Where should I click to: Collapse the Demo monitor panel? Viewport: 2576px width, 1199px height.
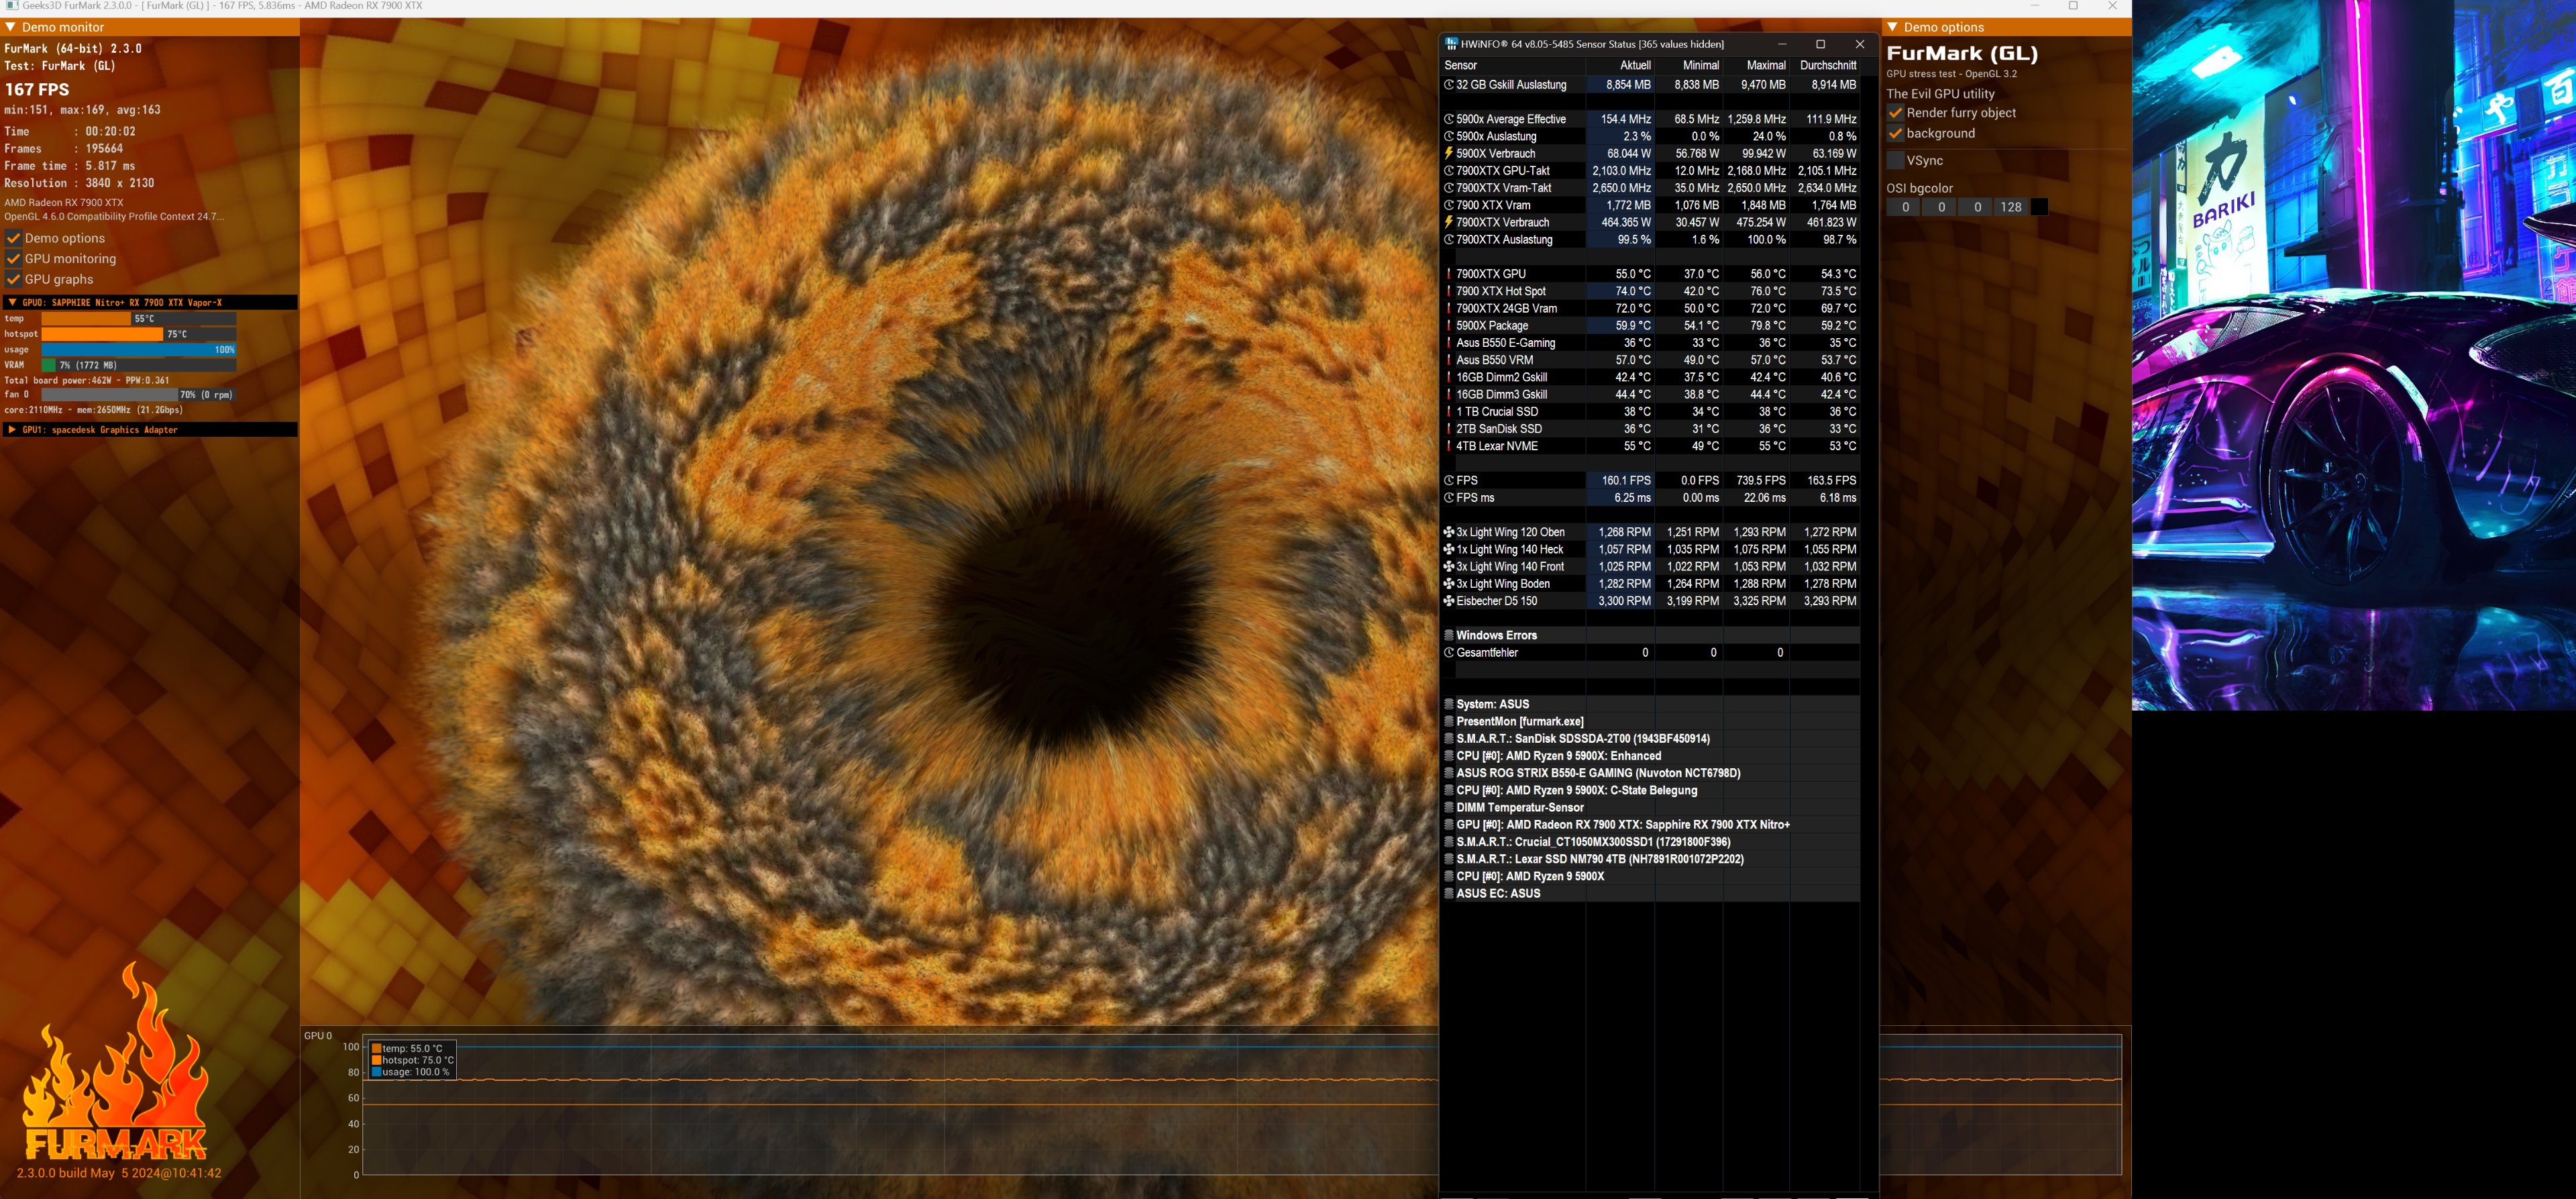pos(11,27)
